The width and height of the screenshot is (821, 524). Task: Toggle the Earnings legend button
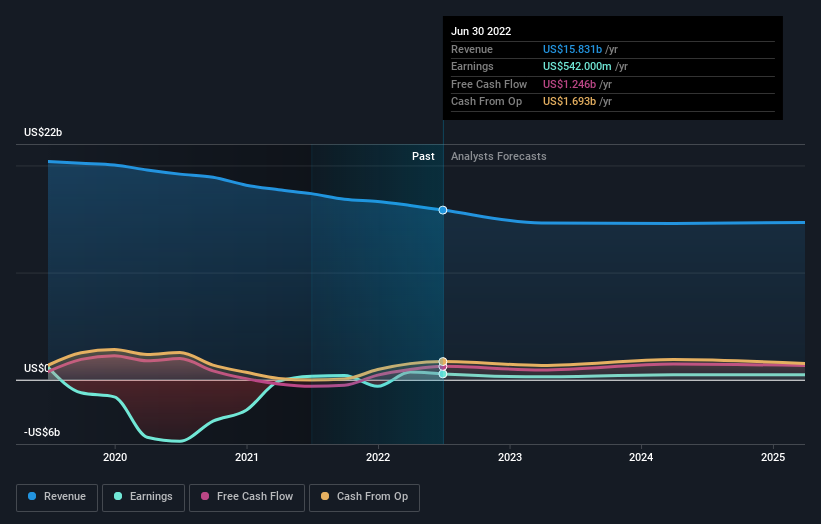tap(143, 497)
